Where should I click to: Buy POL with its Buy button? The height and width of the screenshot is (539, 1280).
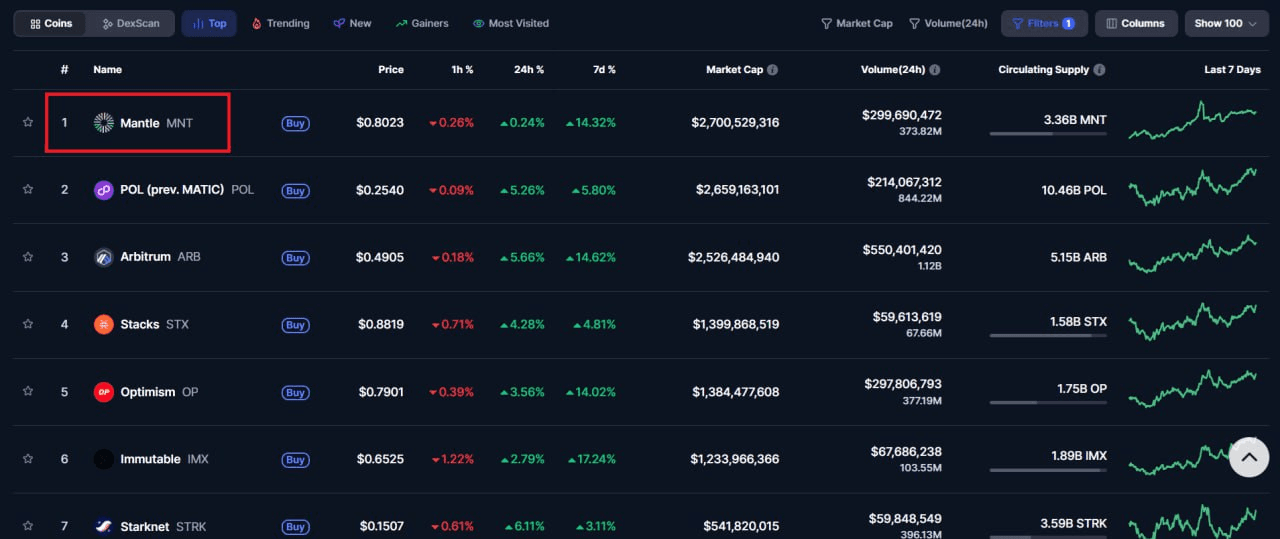295,190
